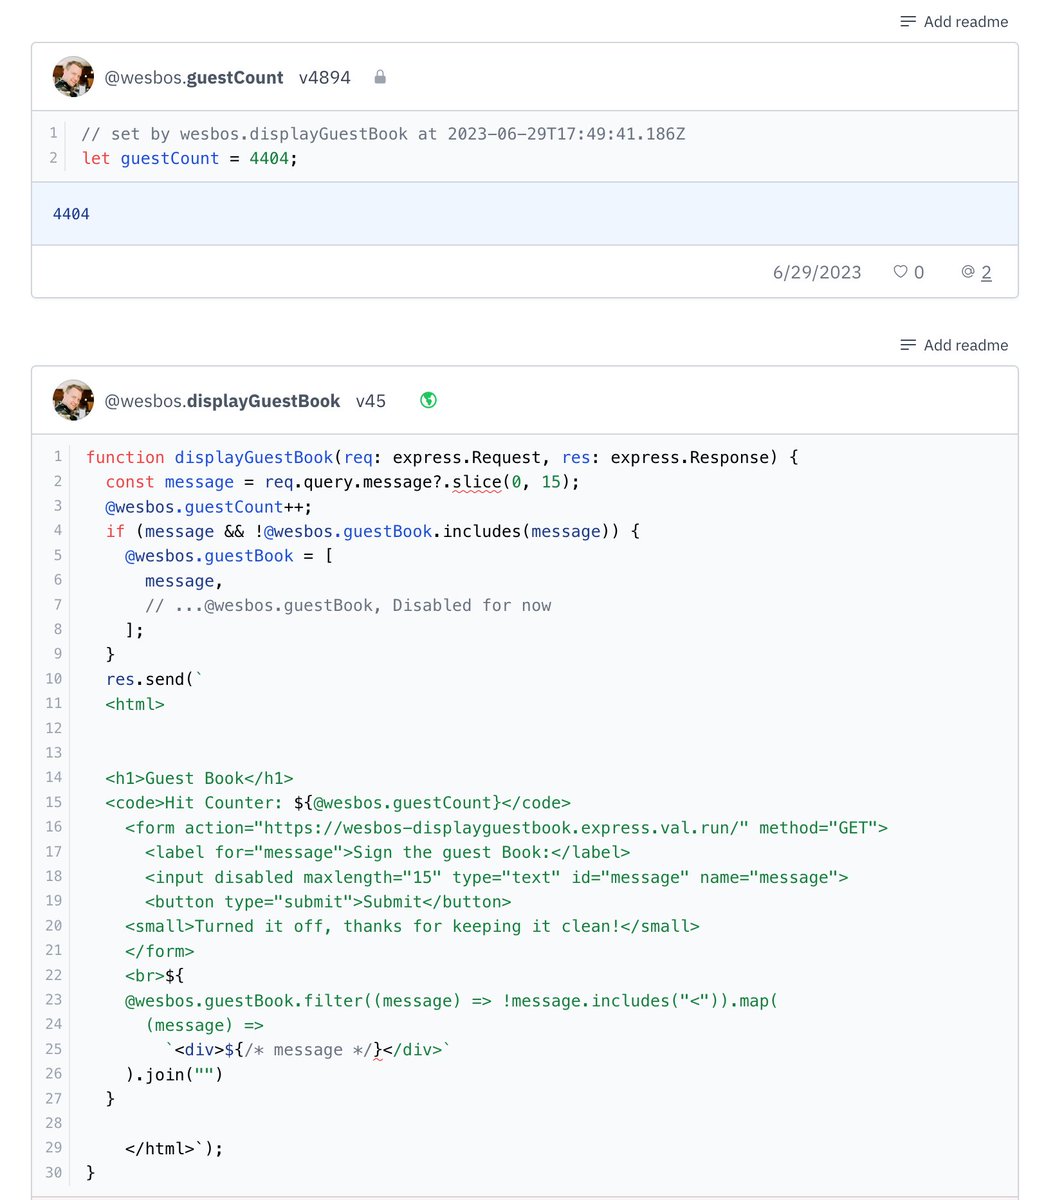
Task: Click version label v4894
Action: tap(325, 77)
